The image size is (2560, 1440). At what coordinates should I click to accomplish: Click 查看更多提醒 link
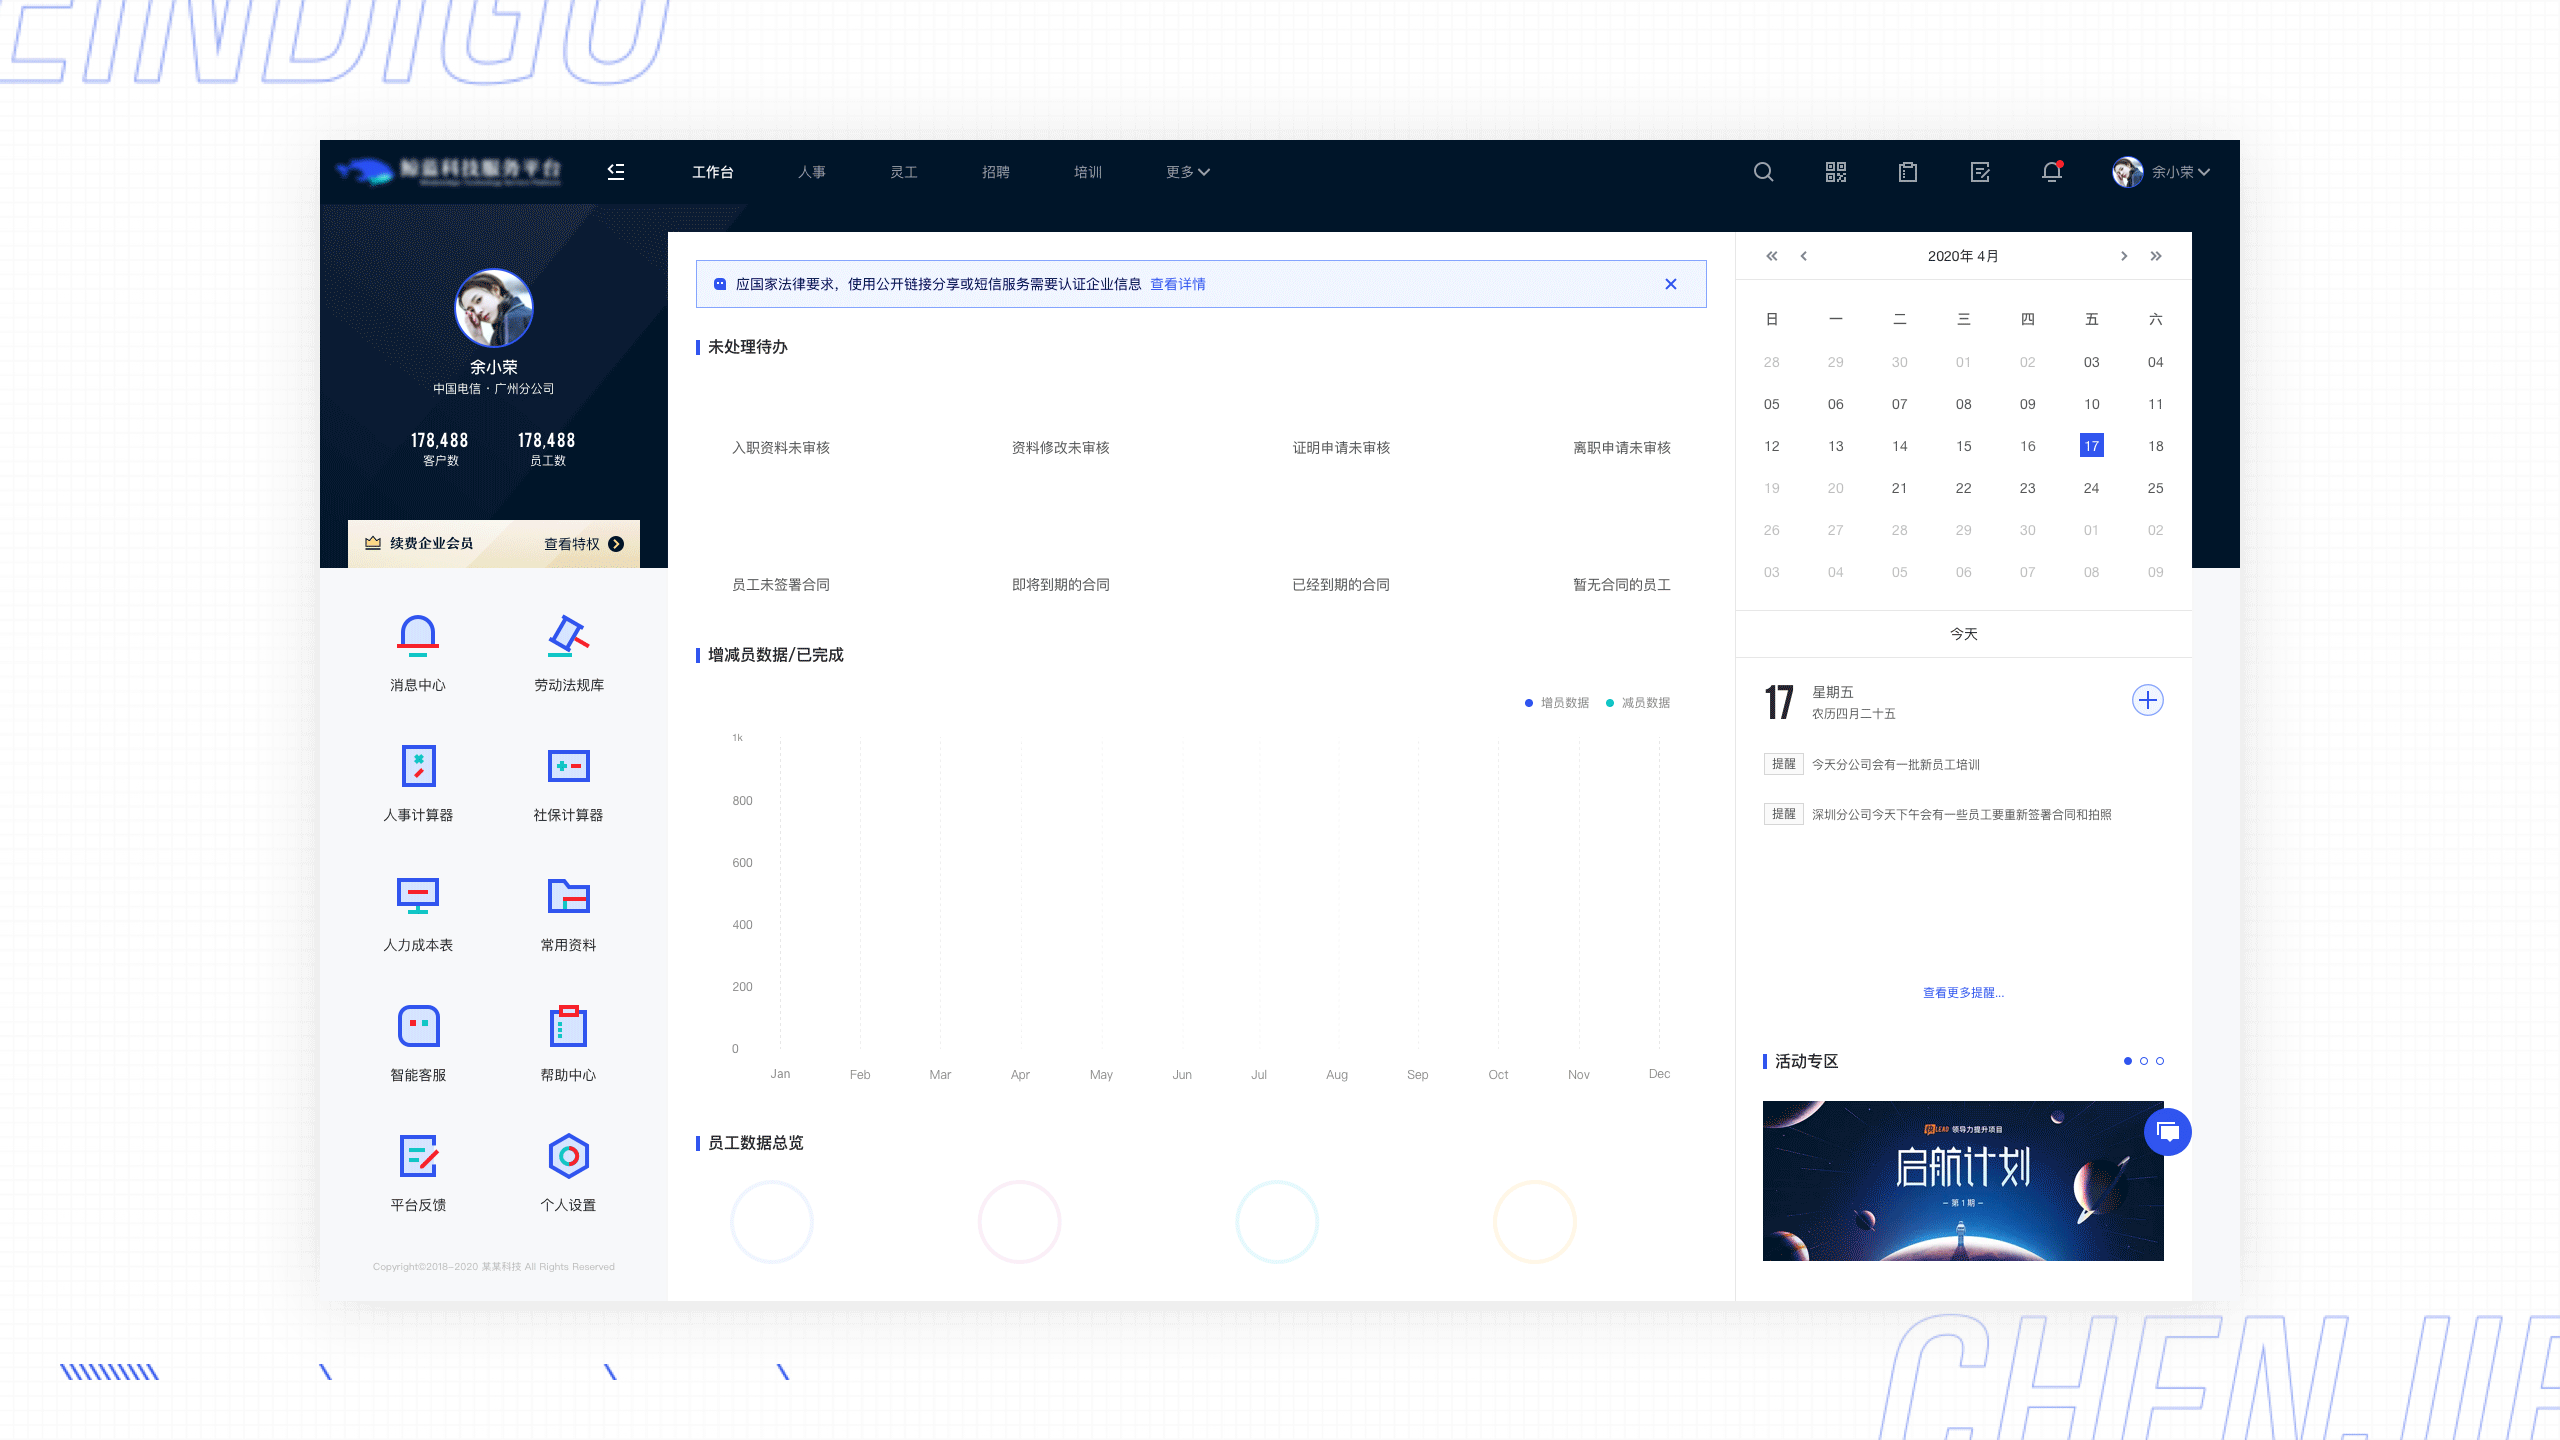click(x=1963, y=993)
